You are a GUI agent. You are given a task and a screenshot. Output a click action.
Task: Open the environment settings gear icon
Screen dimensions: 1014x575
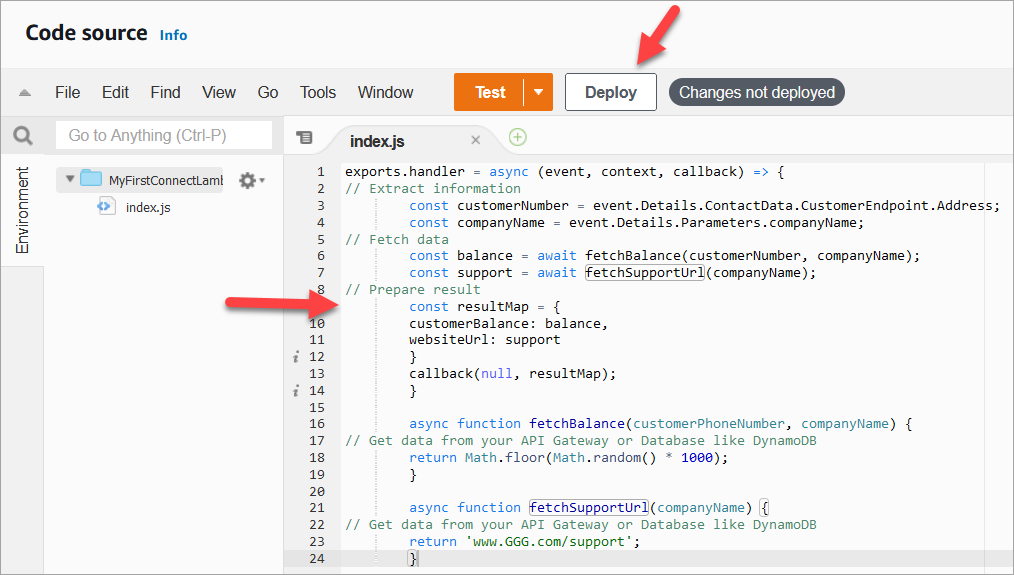coord(247,180)
